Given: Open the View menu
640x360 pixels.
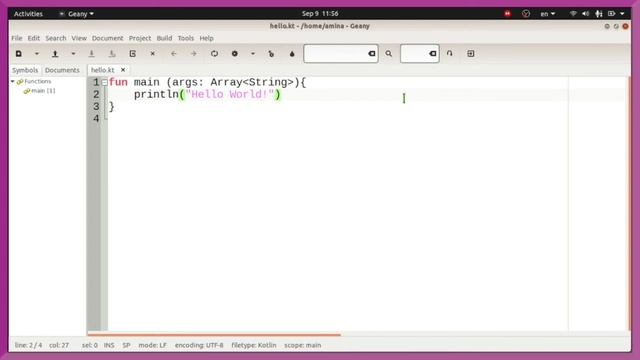Looking at the screenshot, I should click(79, 38).
